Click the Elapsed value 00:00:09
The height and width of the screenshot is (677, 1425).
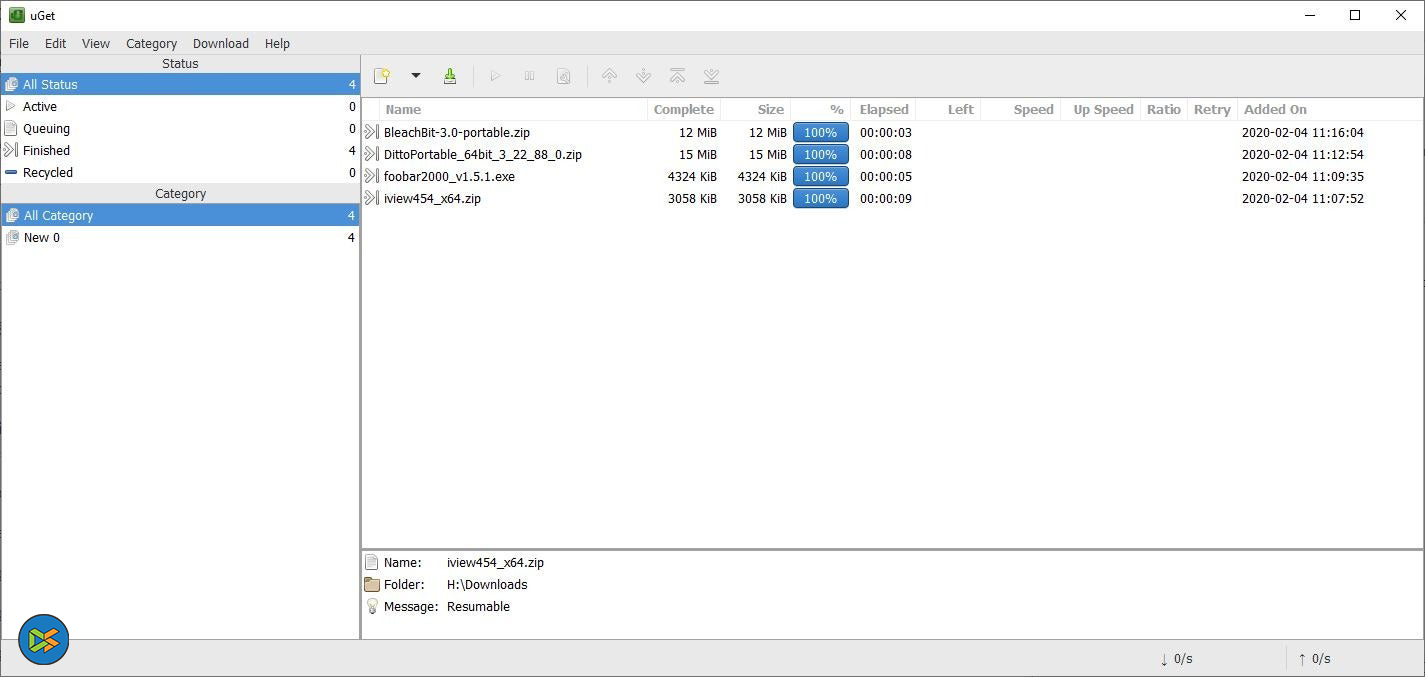pyautogui.click(x=886, y=198)
